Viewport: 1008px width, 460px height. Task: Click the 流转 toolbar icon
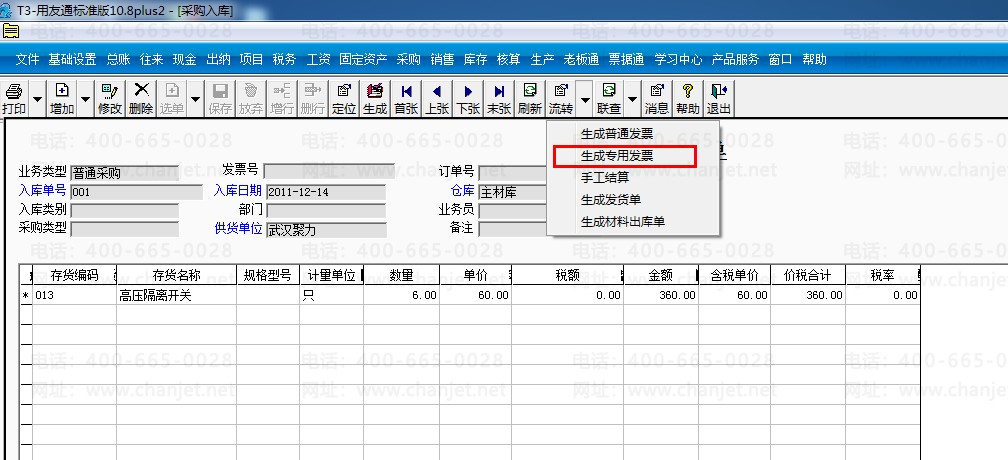tap(561, 99)
